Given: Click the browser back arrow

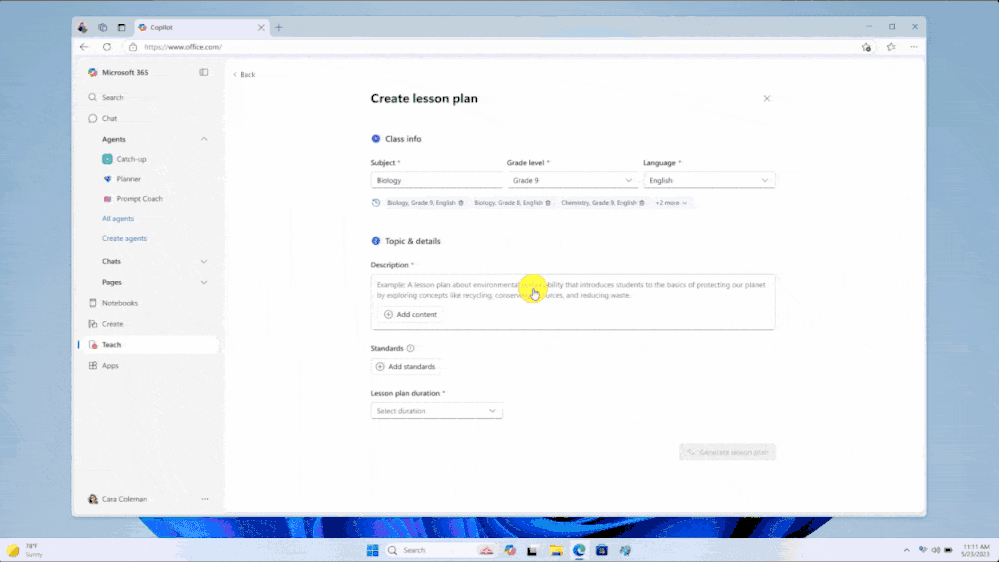Looking at the screenshot, I should (84, 47).
